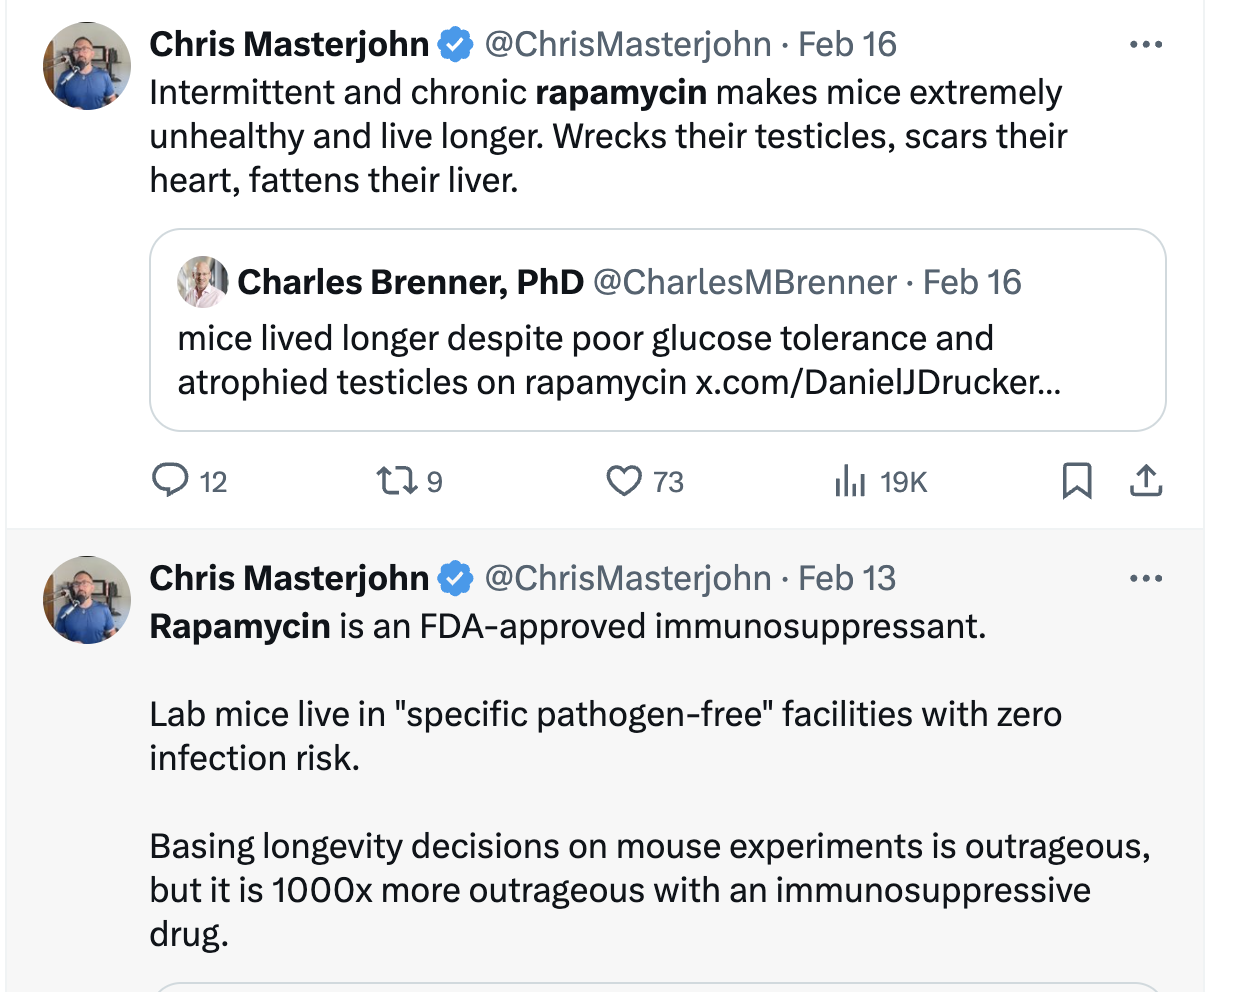This screenshot has width=1240, height=992.
Task: Retweet the Feb 16 rapamycin tweet
Action: (x=397, y=481)
